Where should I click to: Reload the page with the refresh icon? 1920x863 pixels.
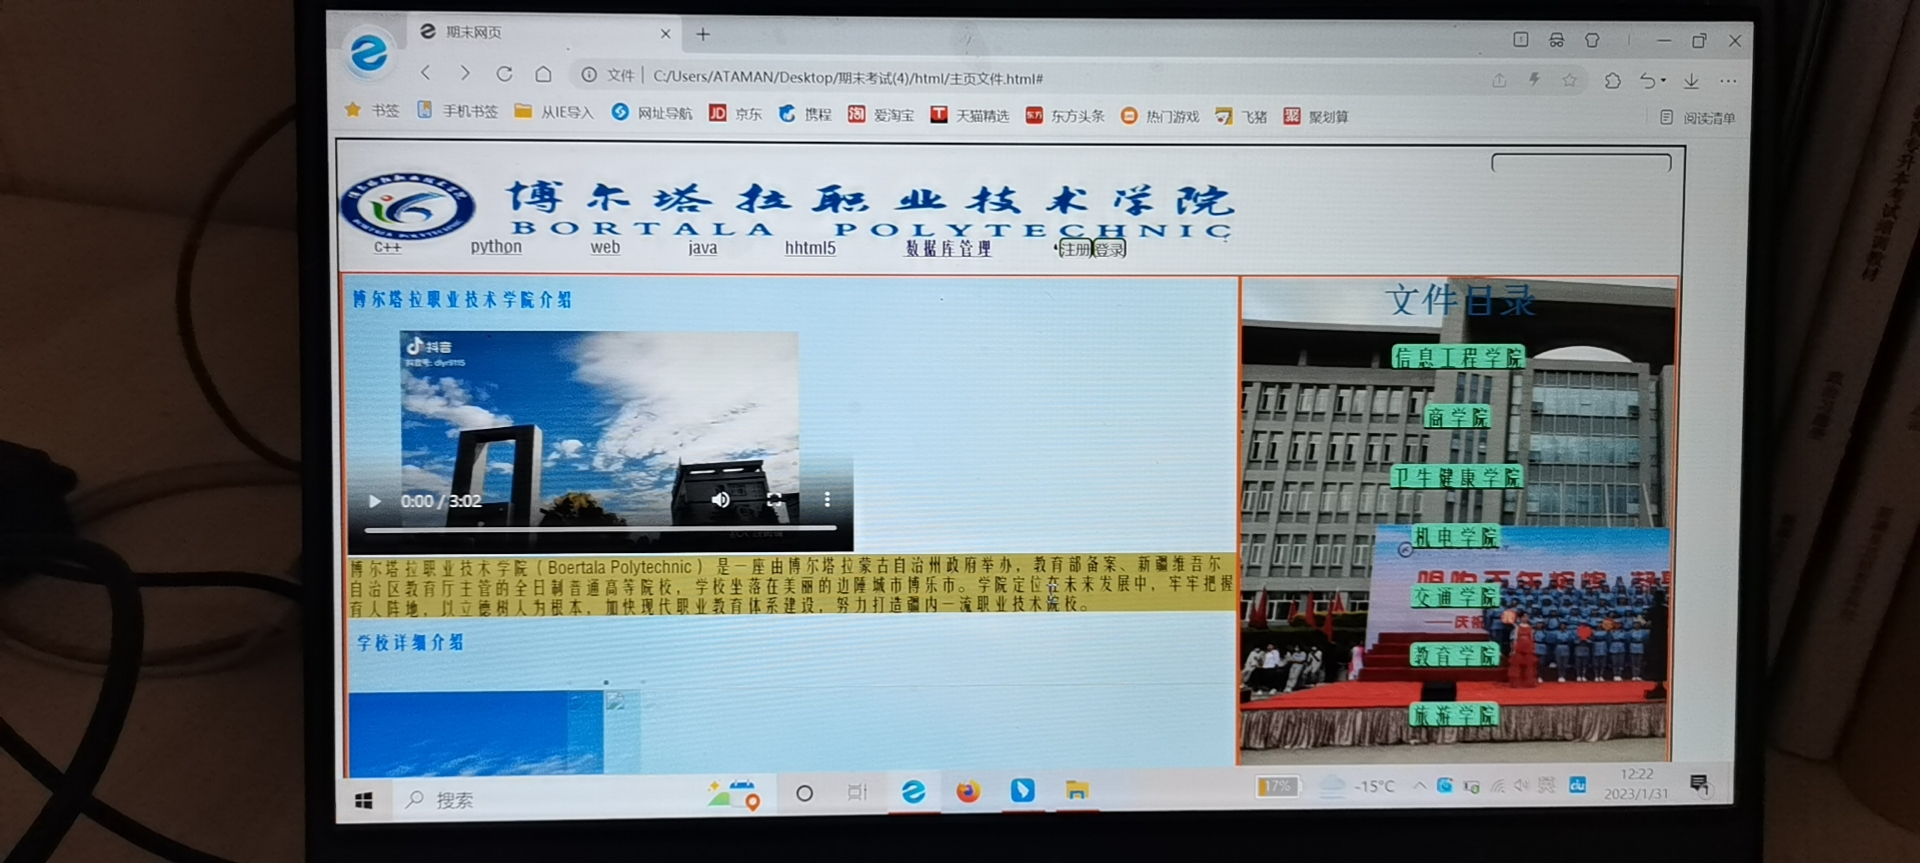point(504,74)
